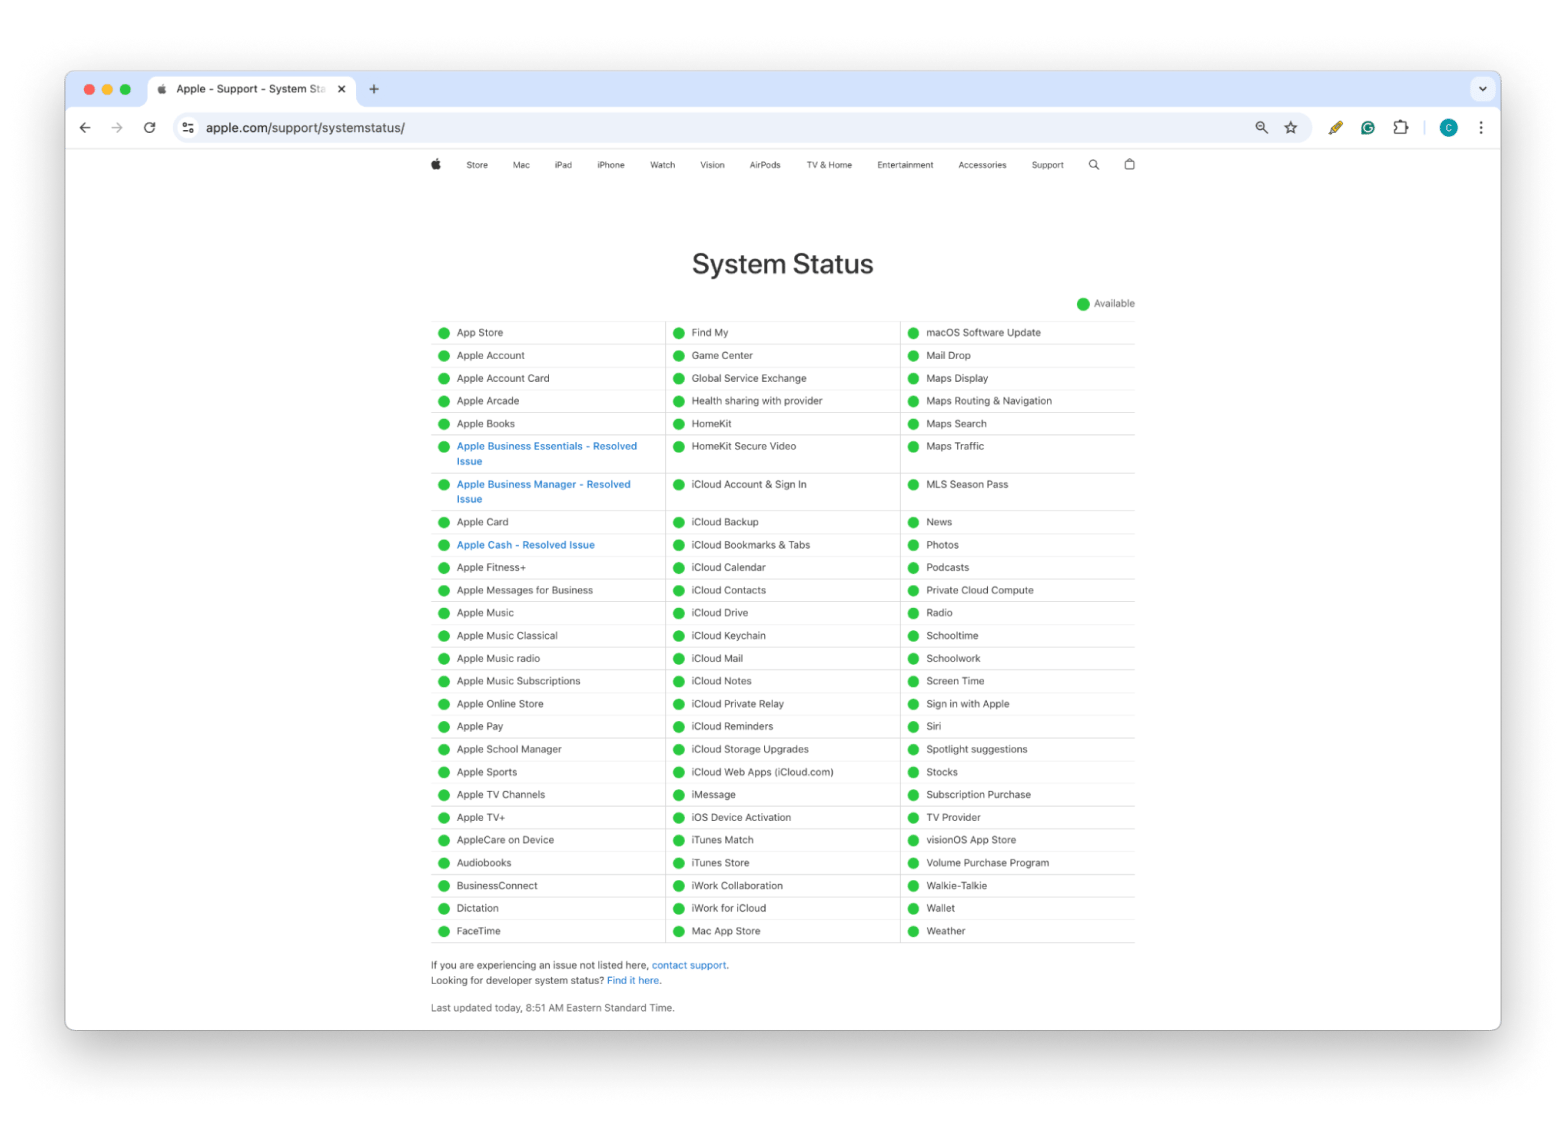Click the green dot next to Find My
The height and width of the screenshot is (1124, 1560).
(x=679, y=333)
